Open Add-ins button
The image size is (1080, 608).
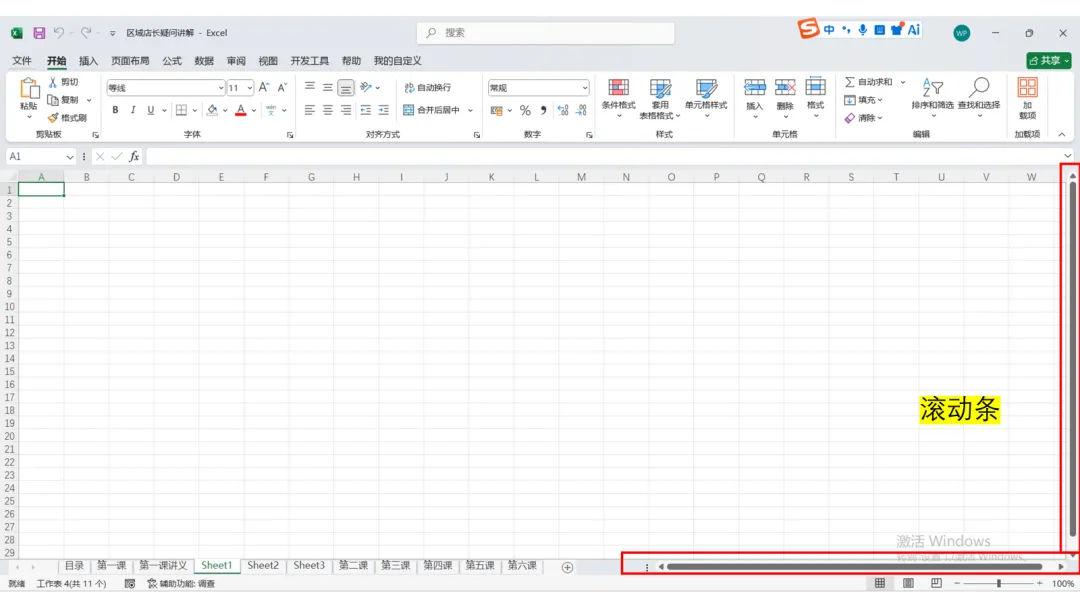(x=1027, y=97)
